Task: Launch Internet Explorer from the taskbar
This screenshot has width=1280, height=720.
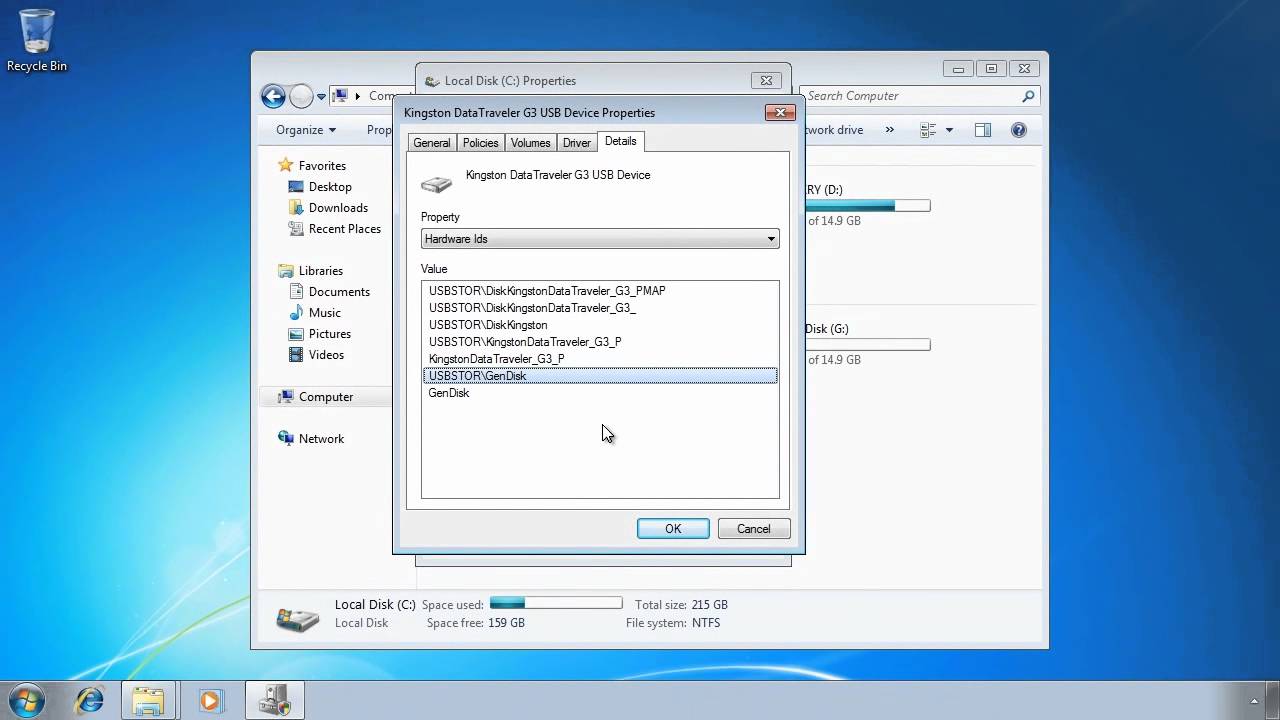Action: point(90,700)
